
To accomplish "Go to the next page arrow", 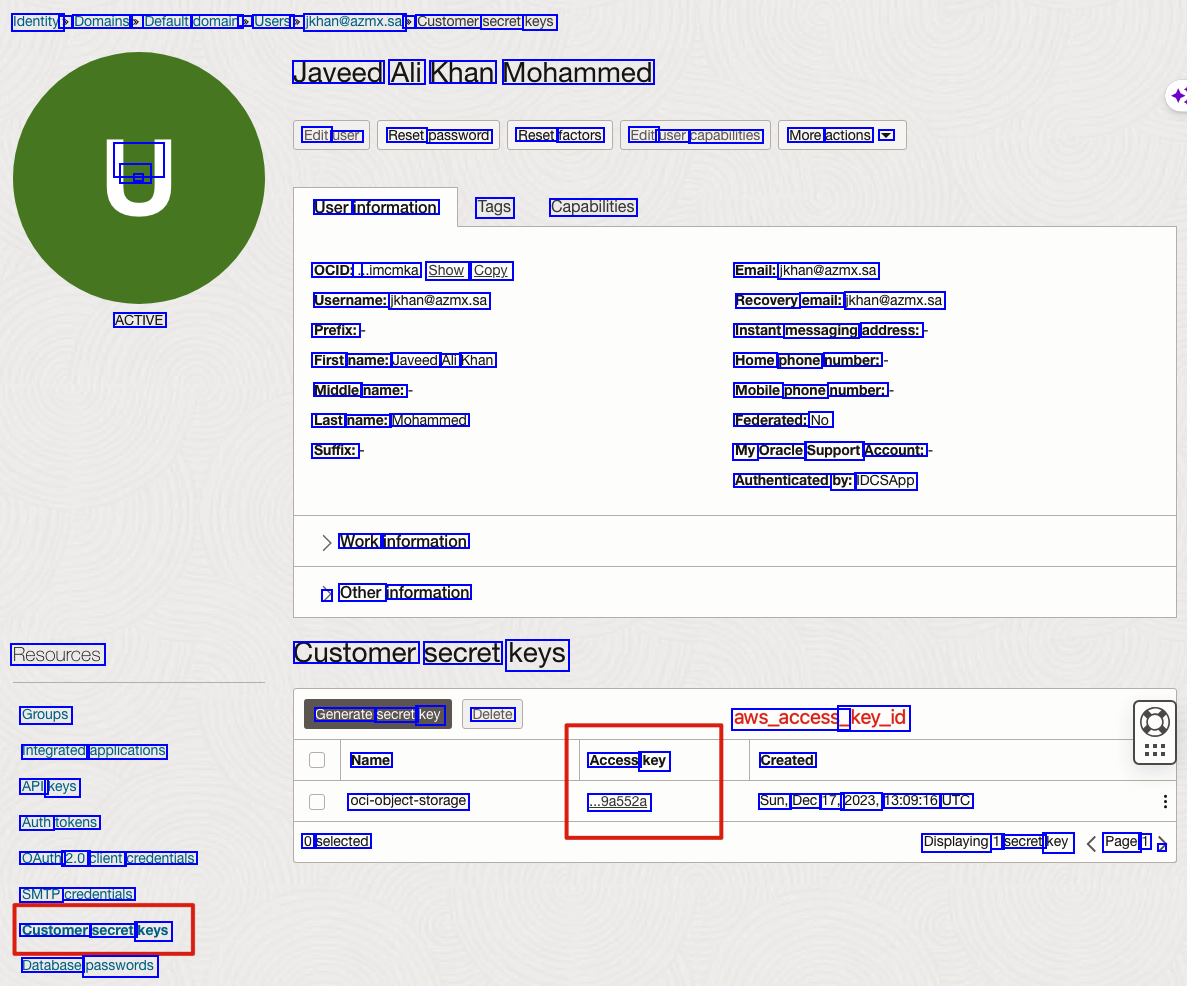I will (x=1162, y=843).
